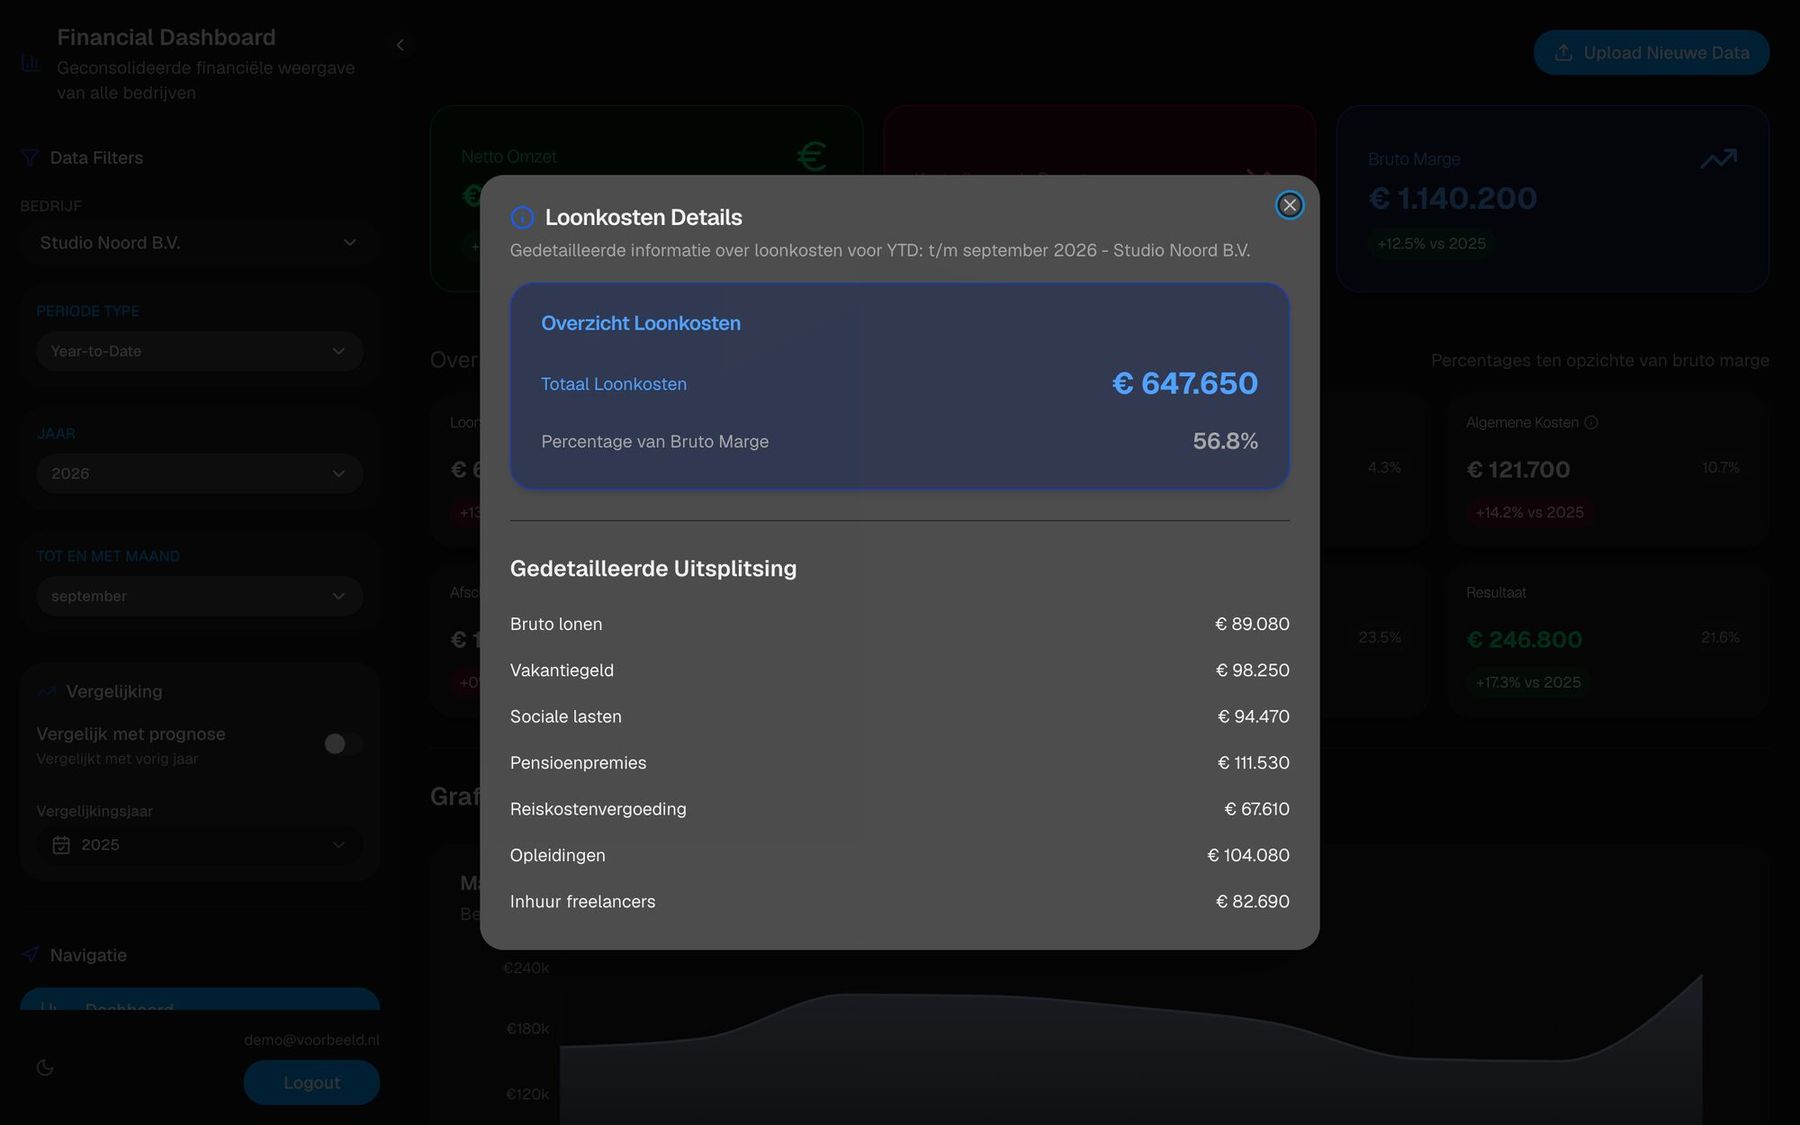This screenshot has height=1125, width=1800.
Task: Click the Upload Nieuwe Data button
Action: pyautogui.click(x=1651, y=52)
